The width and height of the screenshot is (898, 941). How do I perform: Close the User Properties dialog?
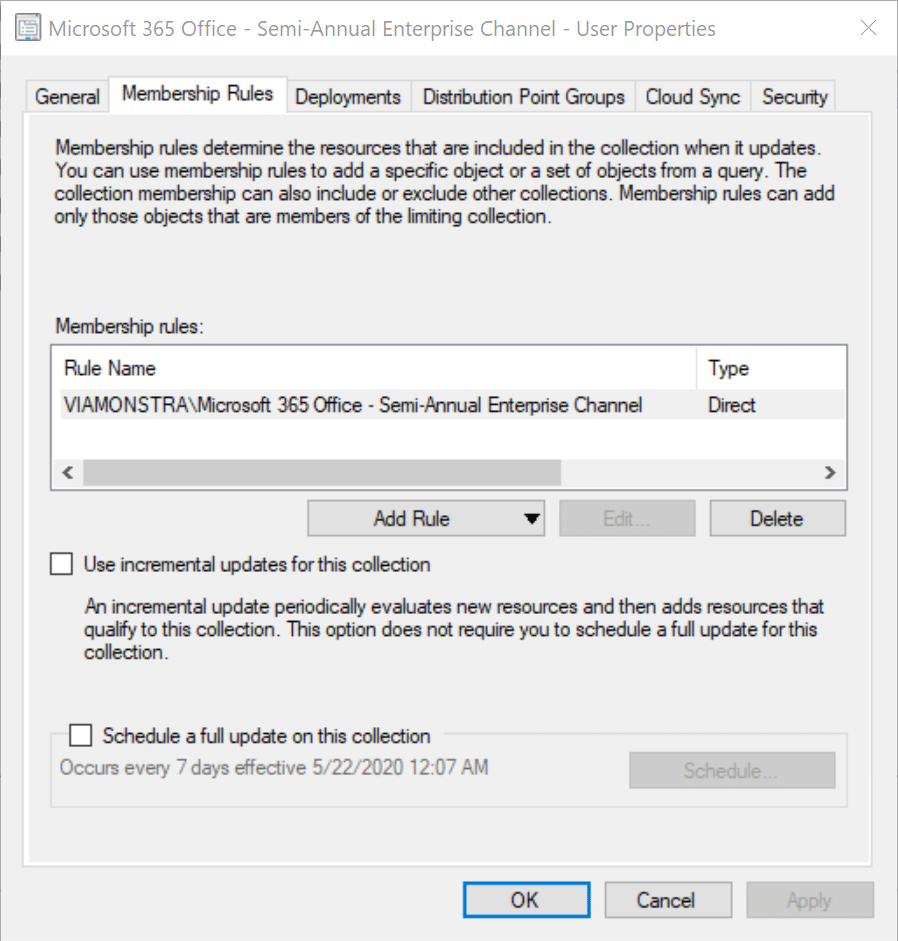click(867, 29)
